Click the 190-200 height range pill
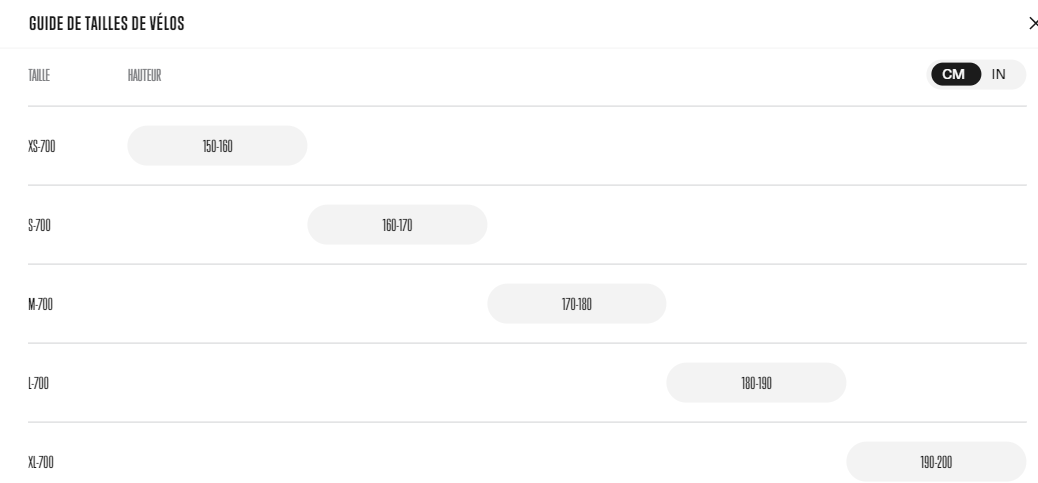 [x=936, y=462]
